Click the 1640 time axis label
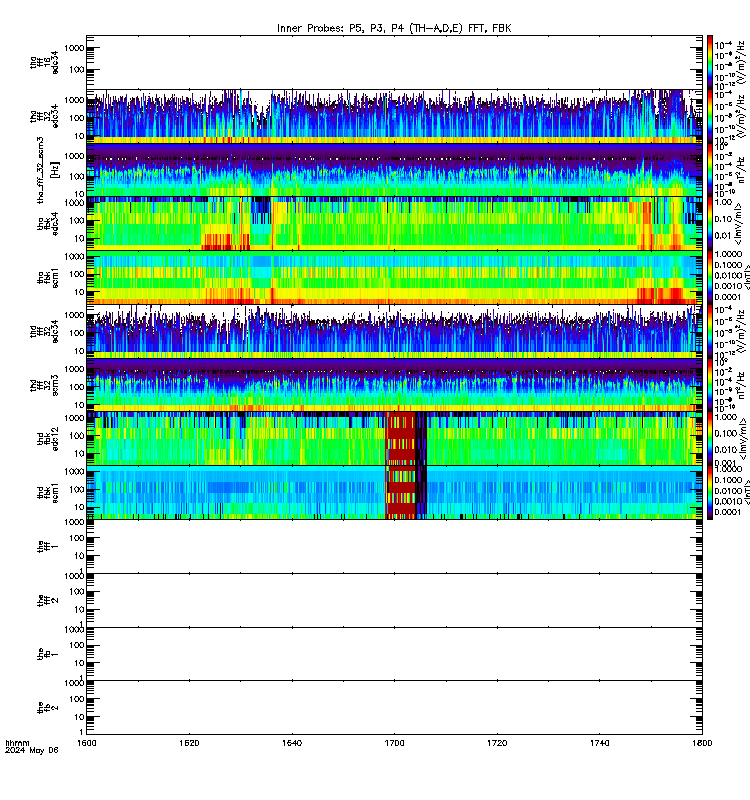The width and height of the screenshot is (750, 800). [292, 743]
